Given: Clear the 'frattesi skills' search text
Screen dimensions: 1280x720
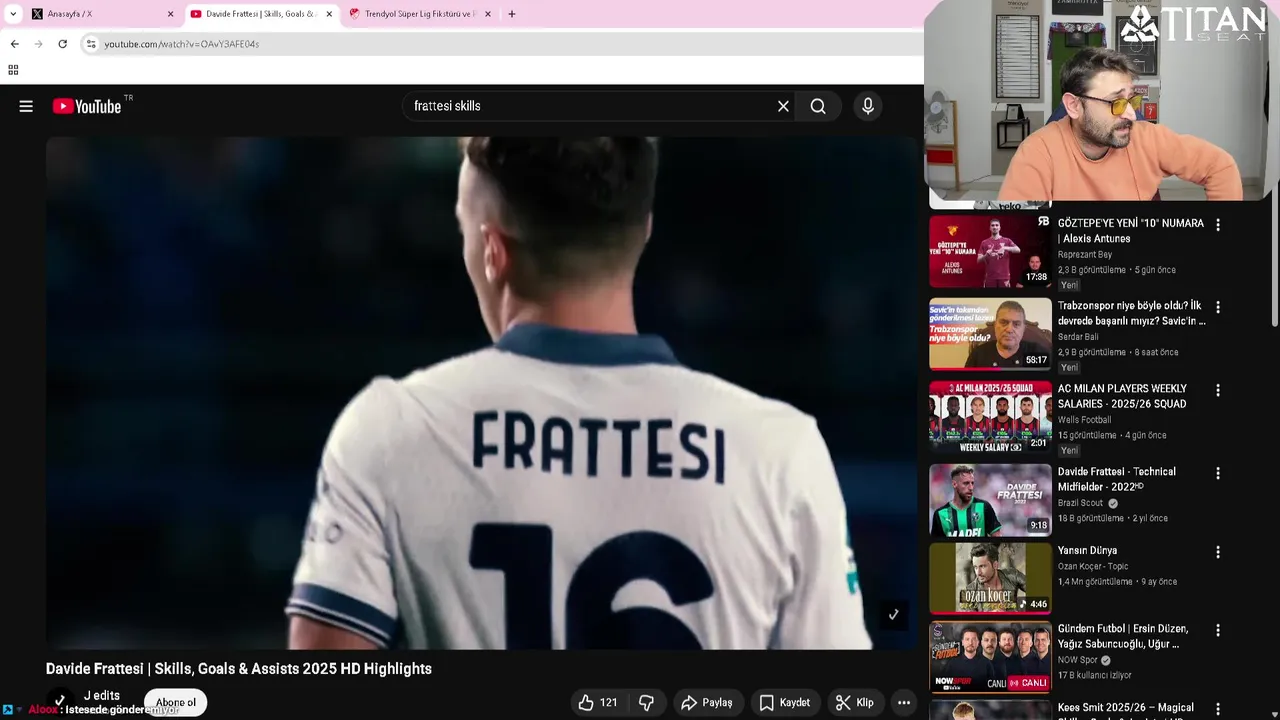Looking at the screenshot, I should (783, 106).
